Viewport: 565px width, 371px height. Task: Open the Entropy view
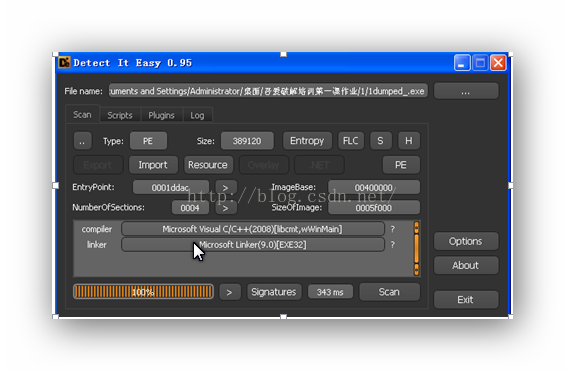point(307,141)
